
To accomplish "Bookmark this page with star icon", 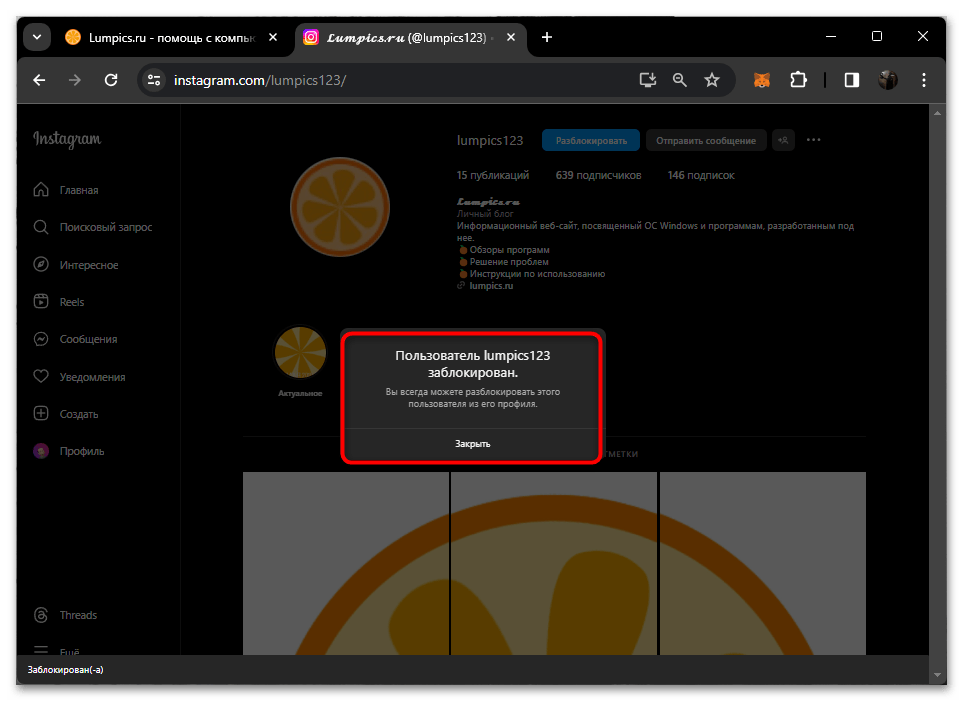I will click(712, 80).
